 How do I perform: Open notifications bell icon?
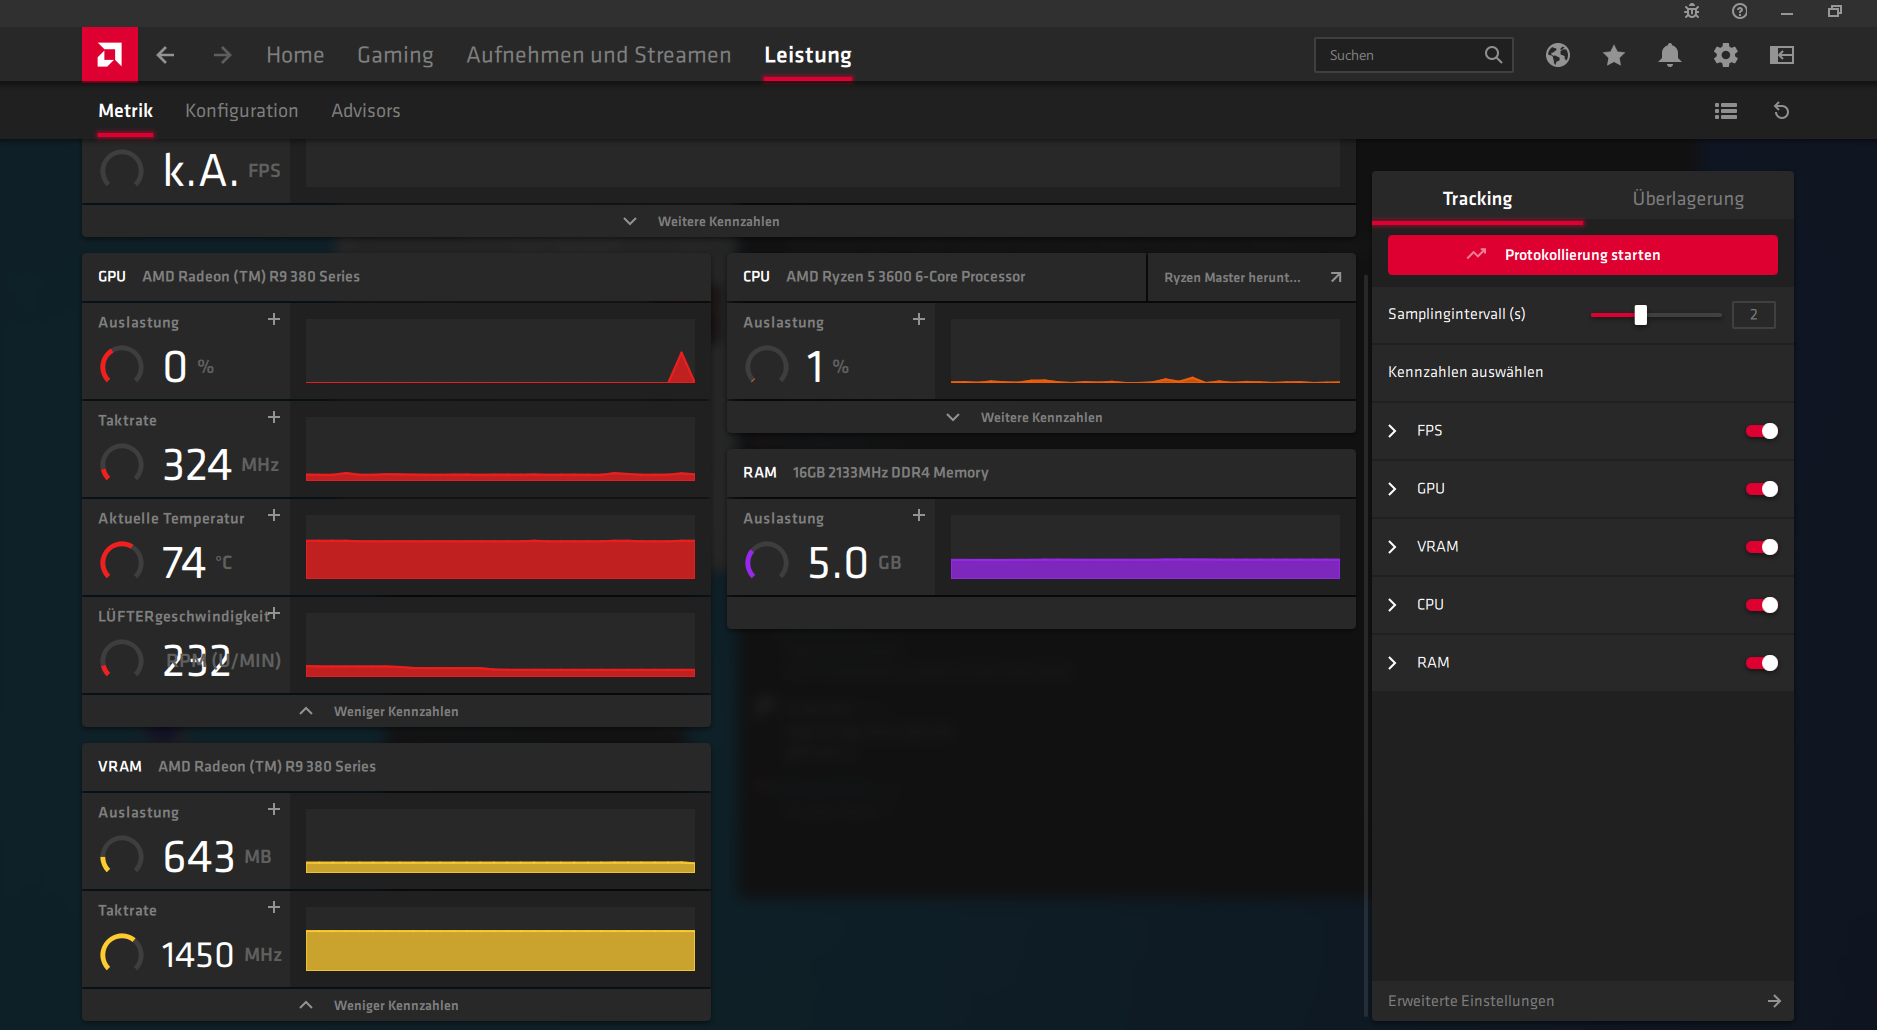[1670, 55]
